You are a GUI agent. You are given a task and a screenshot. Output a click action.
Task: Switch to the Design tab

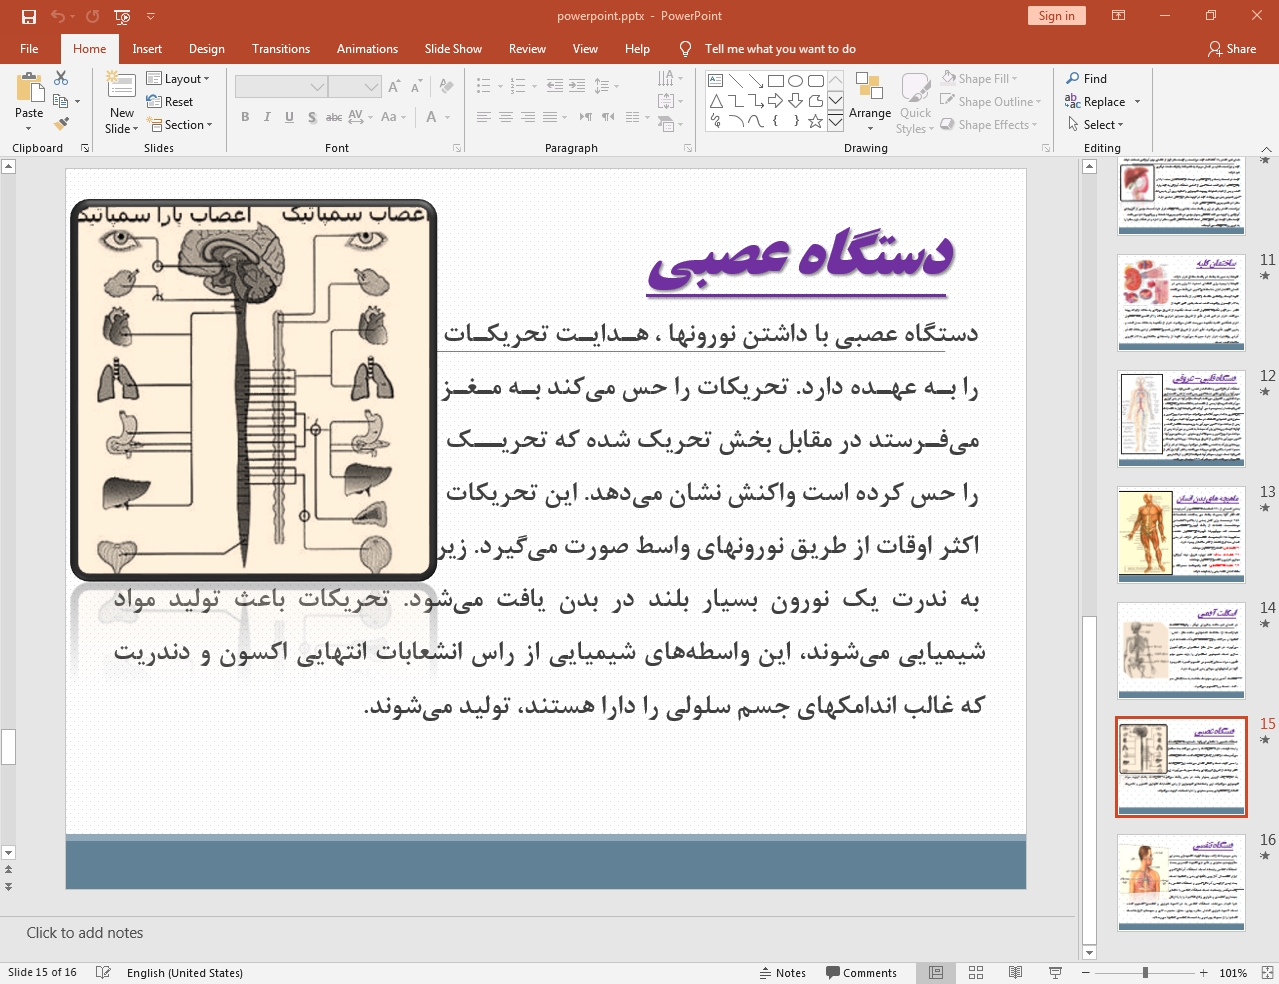click(206, 48)
